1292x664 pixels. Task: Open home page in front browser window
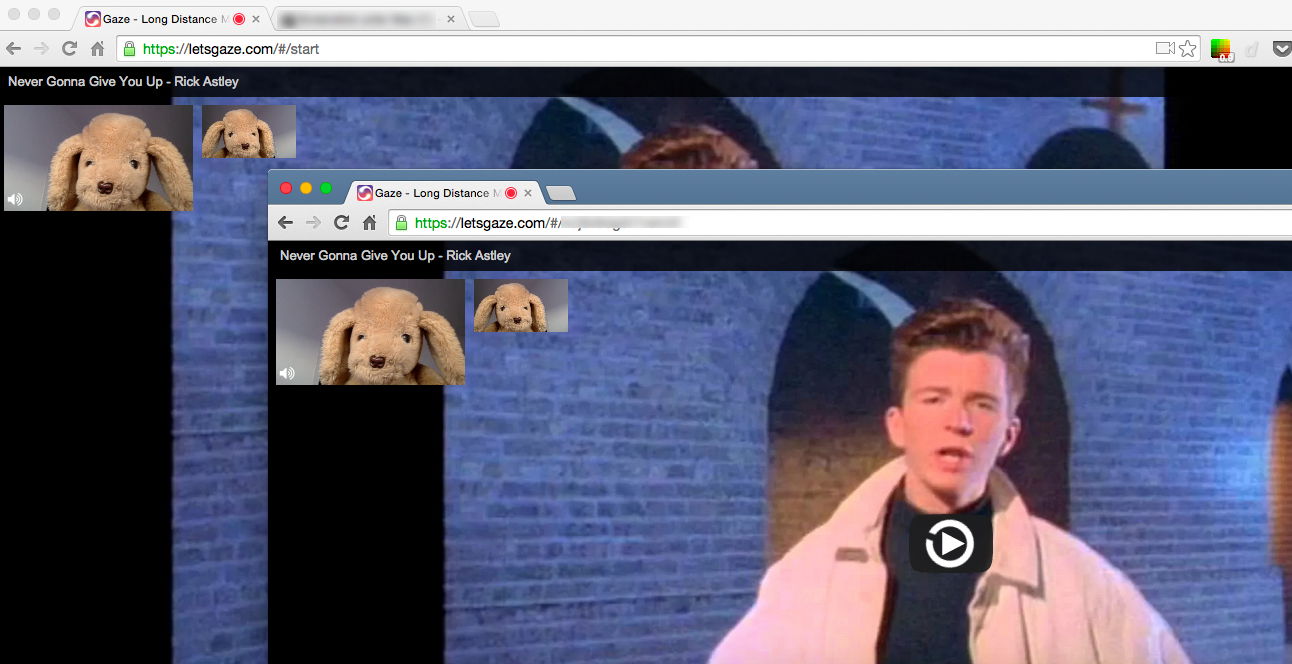click(x=369, y=222)
